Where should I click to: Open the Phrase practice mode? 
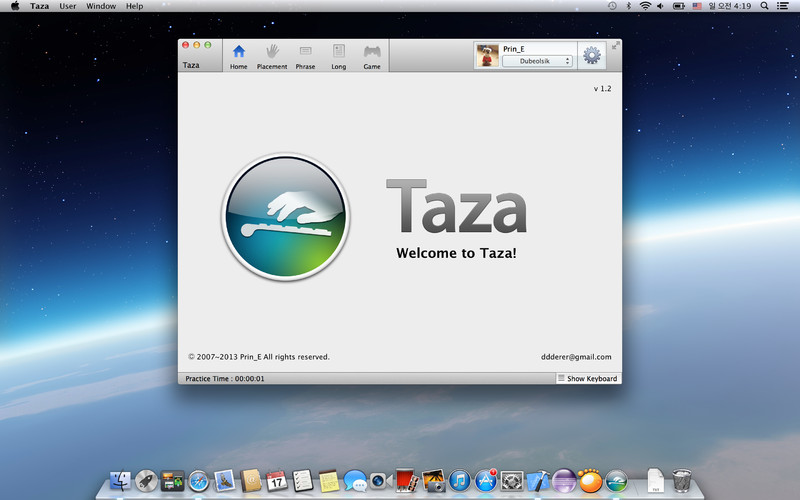coord(305,56)
